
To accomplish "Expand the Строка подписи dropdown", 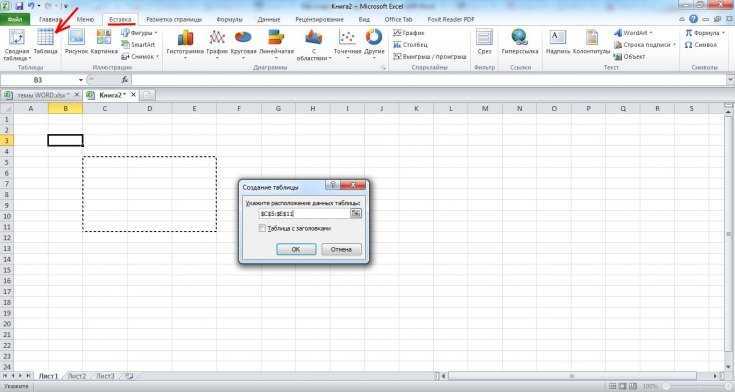I will click(x=674, y=45).
